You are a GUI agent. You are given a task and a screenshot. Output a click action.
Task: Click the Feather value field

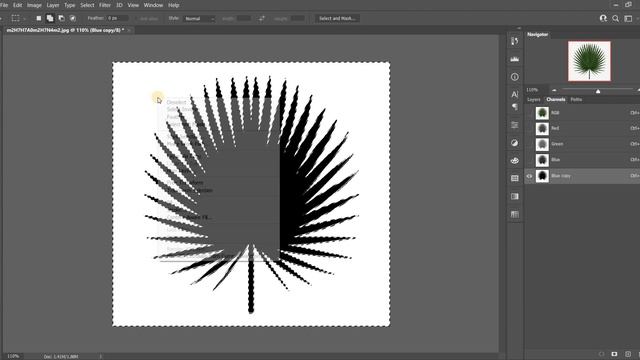(x=117, y=18)
